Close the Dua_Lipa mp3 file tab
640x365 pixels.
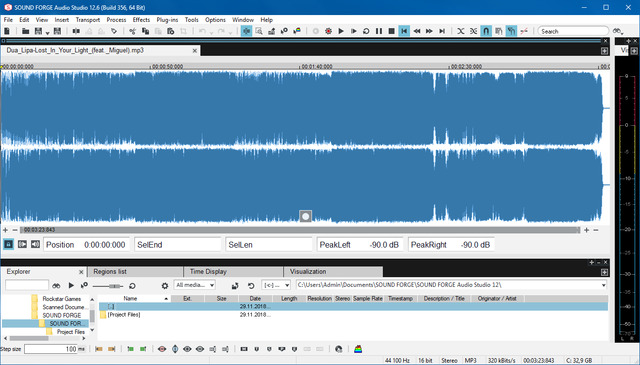click(x=195, y=51)
